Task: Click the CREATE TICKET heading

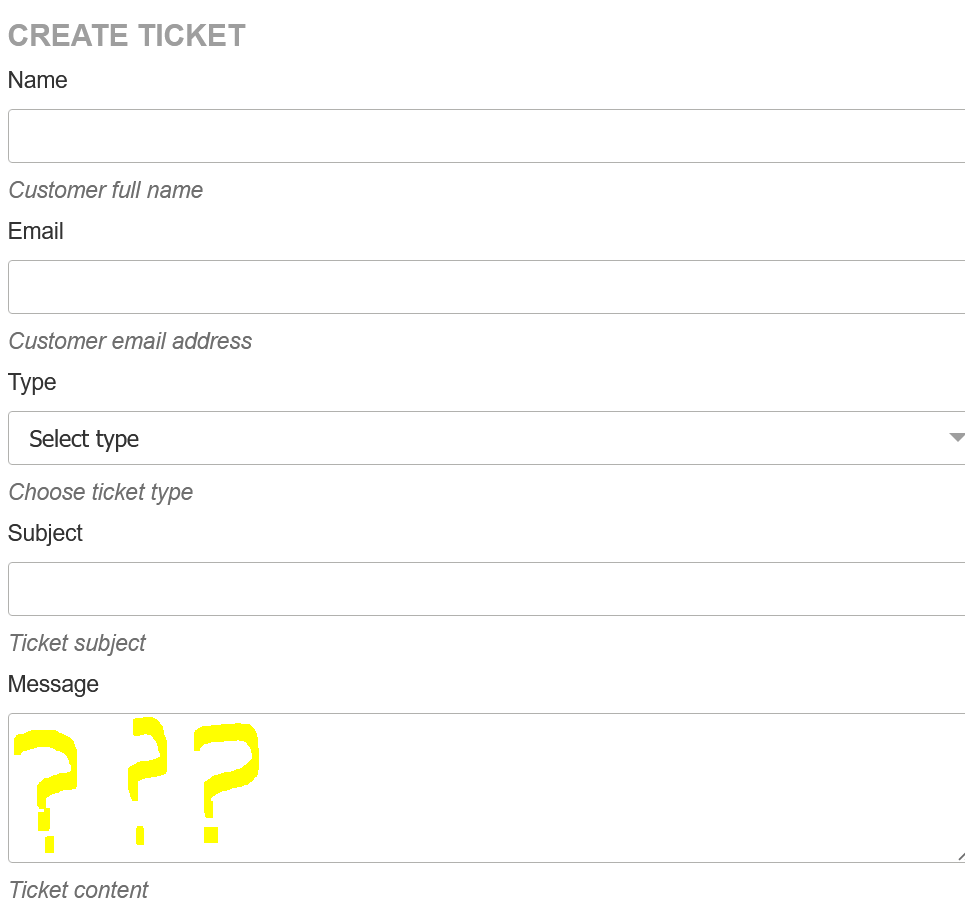Action: (126, 35)
